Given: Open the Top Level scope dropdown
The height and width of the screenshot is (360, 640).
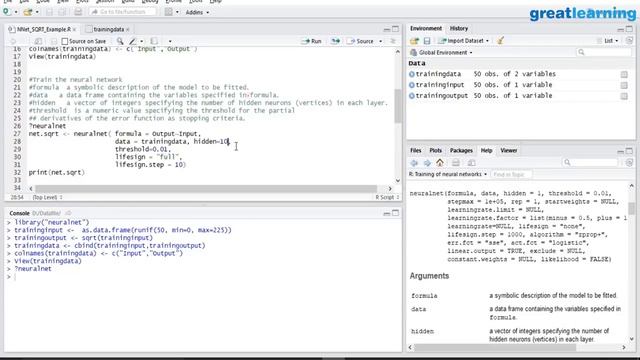Looking at the screenshot, I should click(47, 197).
